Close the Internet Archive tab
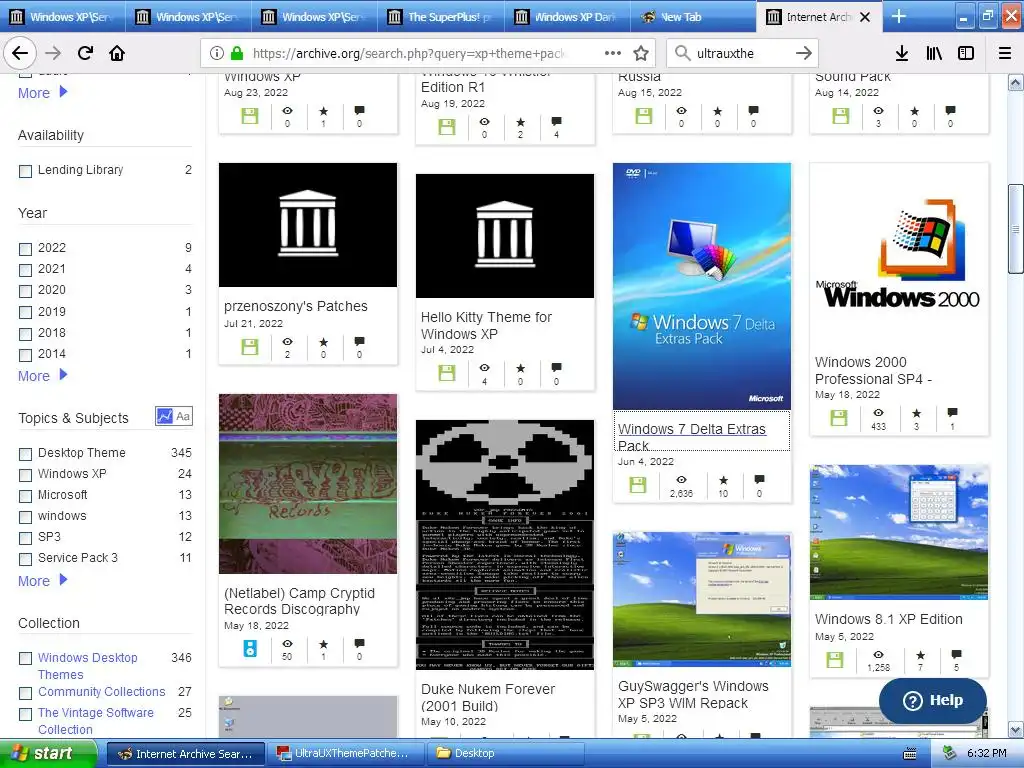Image resolution: width=1024 pixels, height=768 pixels. coord(865,17)
